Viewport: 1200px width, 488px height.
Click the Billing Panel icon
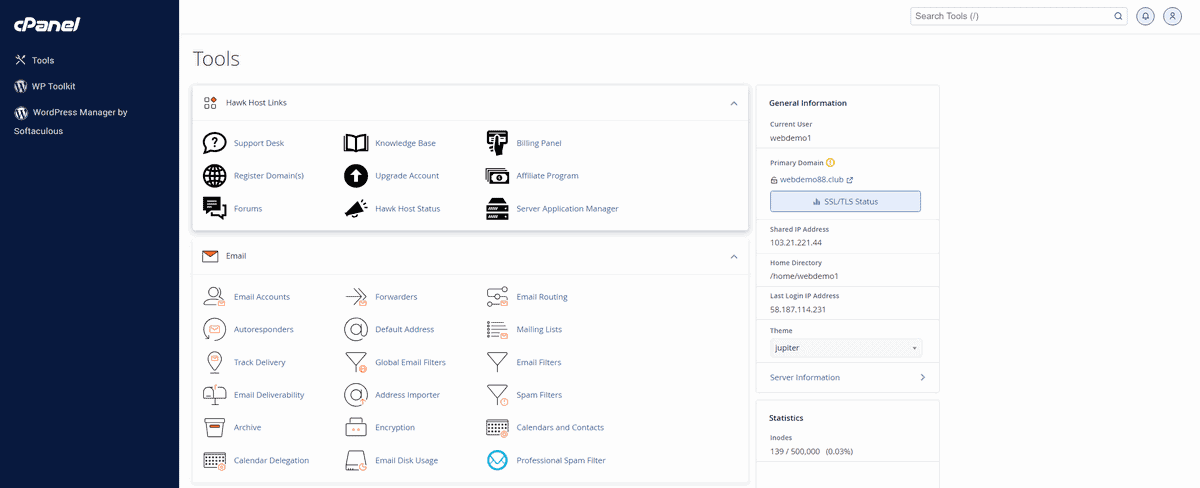point(498,143)
